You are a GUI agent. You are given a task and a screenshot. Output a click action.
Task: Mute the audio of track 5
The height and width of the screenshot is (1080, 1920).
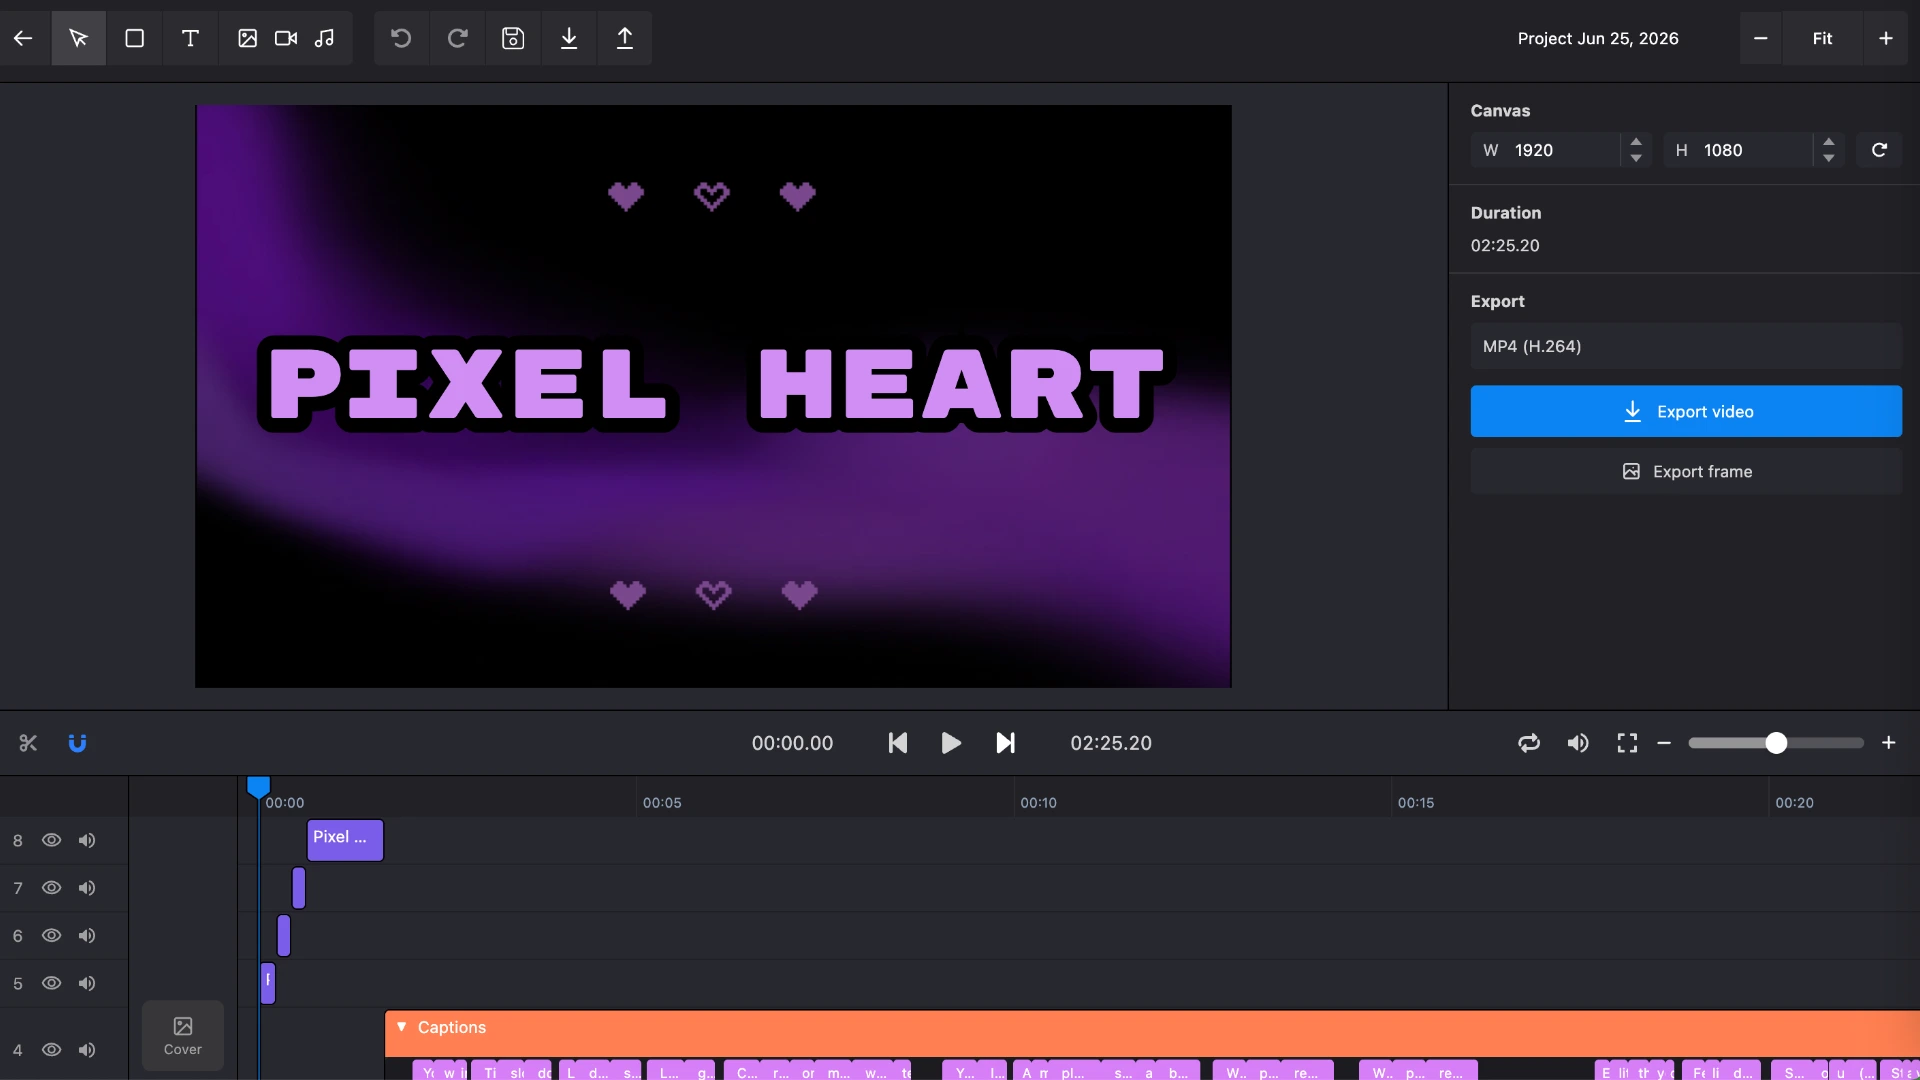pyautogui.click(x=87, y=983)
